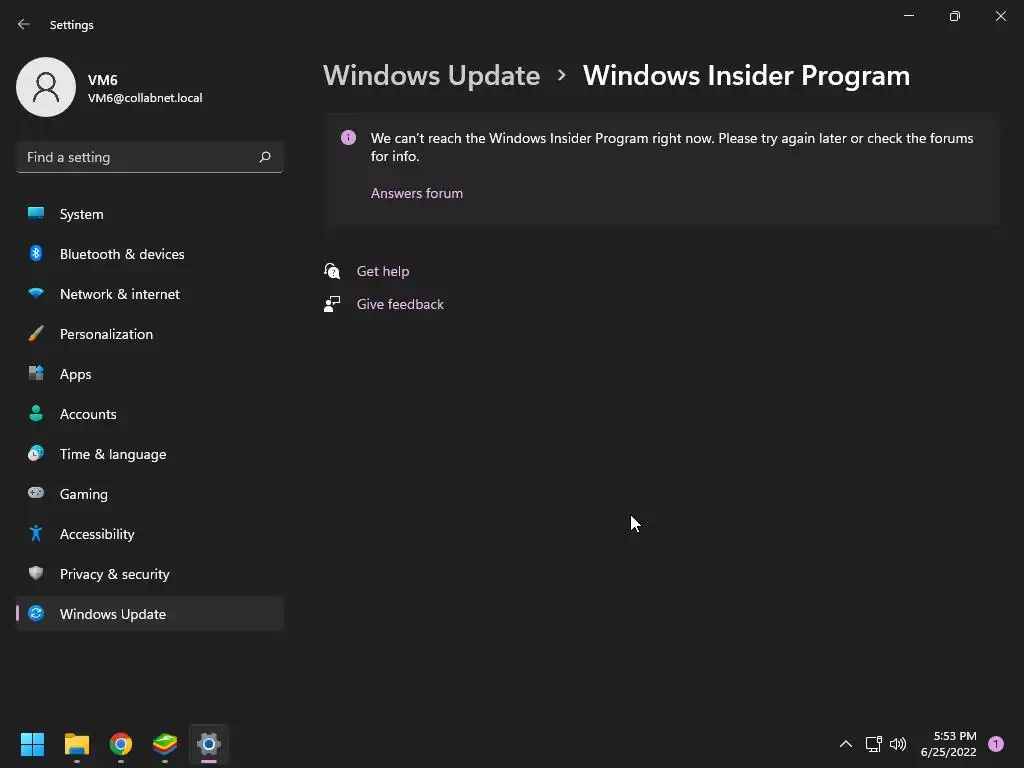
Task: Click the purple info icon in message
Action: pyautogui.click(x=348, y=138)
